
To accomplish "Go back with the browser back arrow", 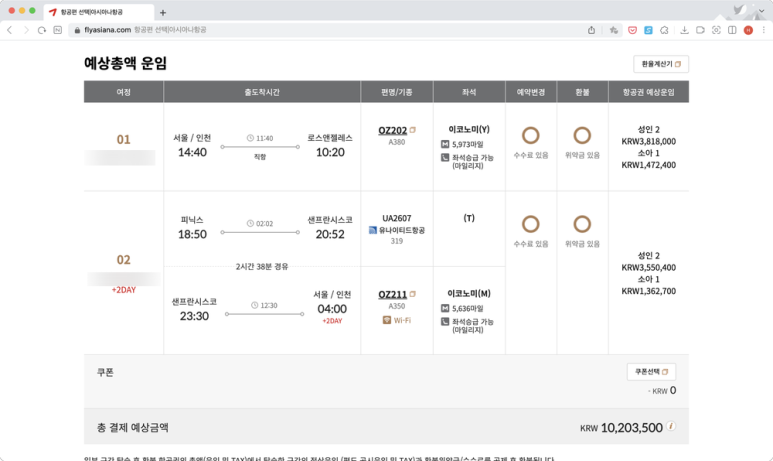I will tap(9, 30).
